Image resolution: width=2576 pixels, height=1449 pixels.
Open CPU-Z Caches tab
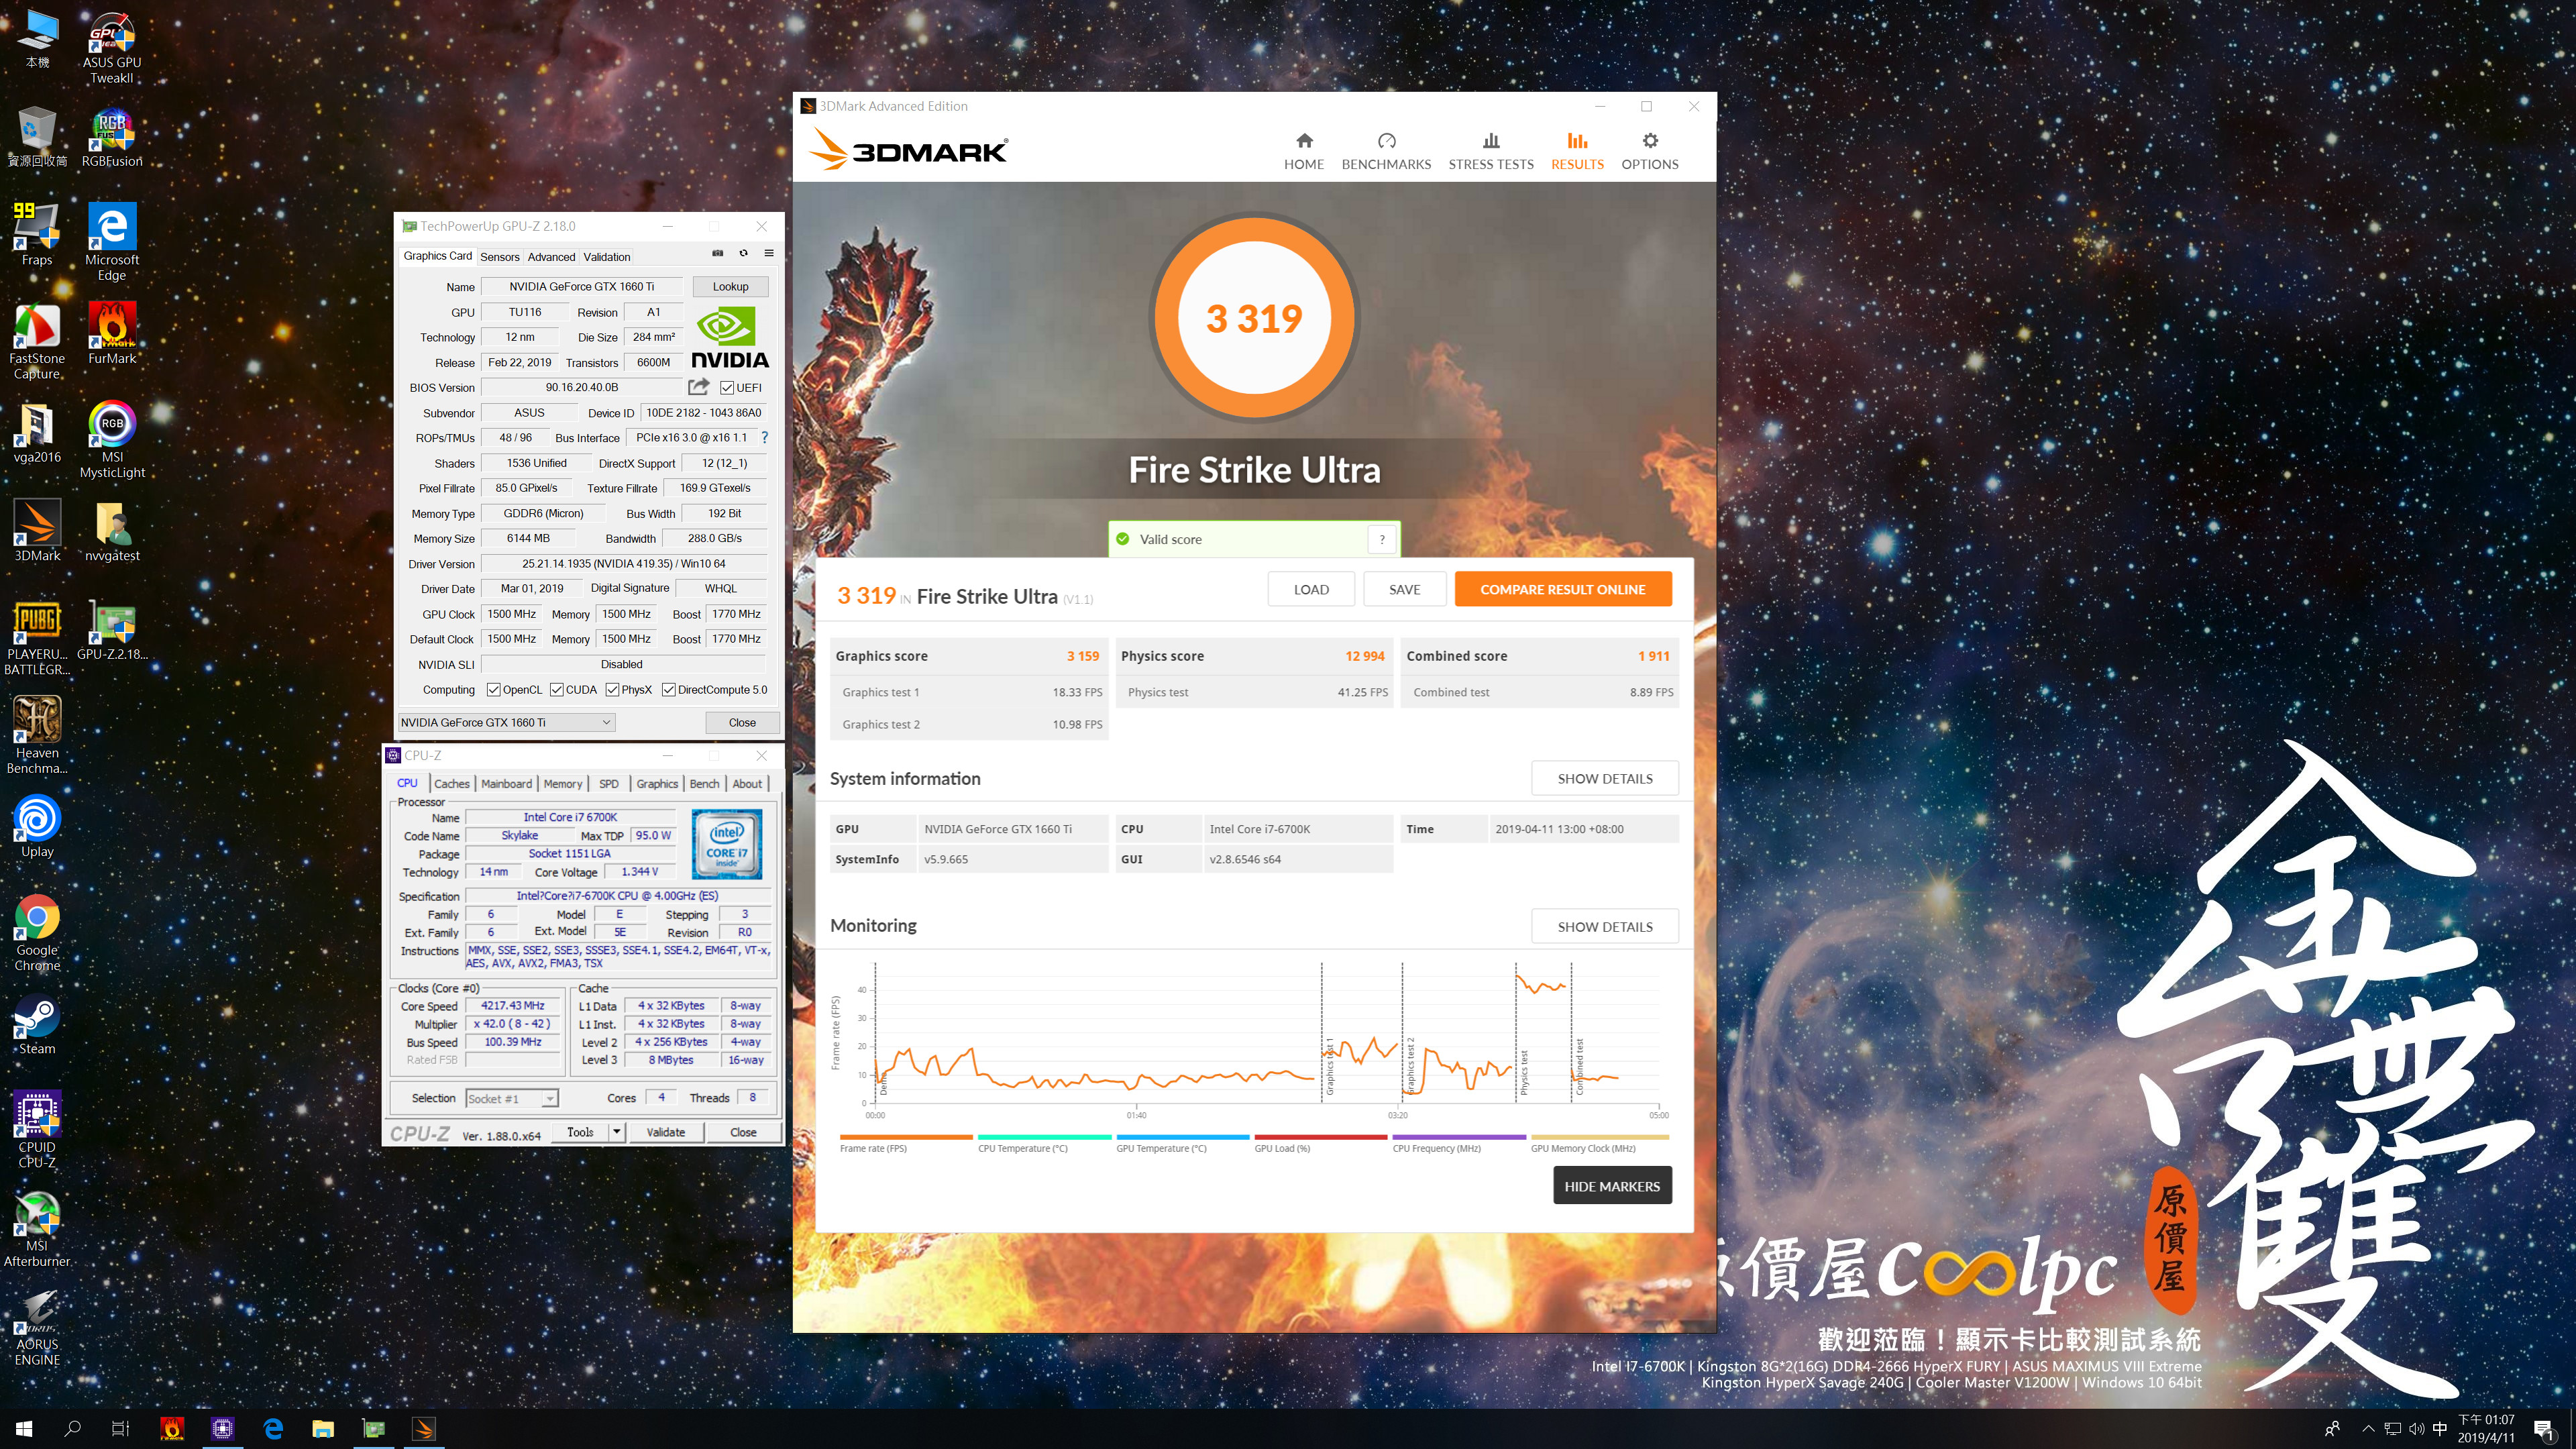[x=451, y=784]
